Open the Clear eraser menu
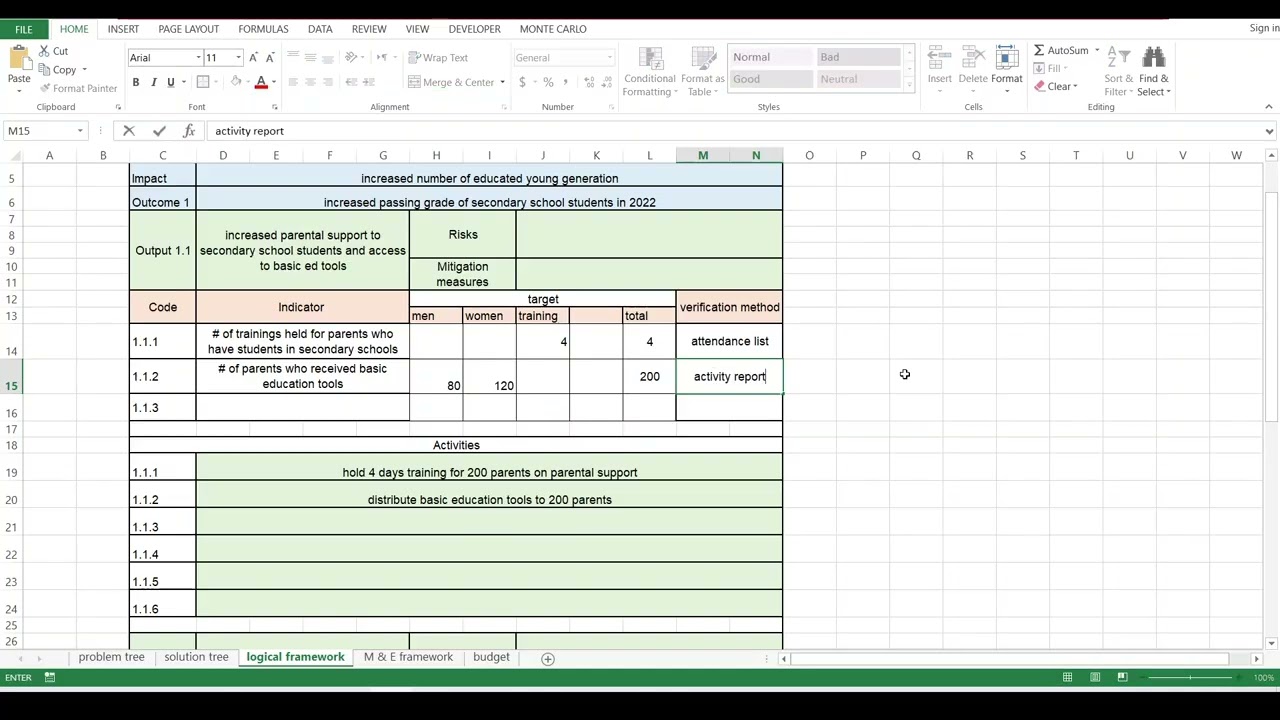This screenshot has width=1280, height=720. pos(1055,87)
